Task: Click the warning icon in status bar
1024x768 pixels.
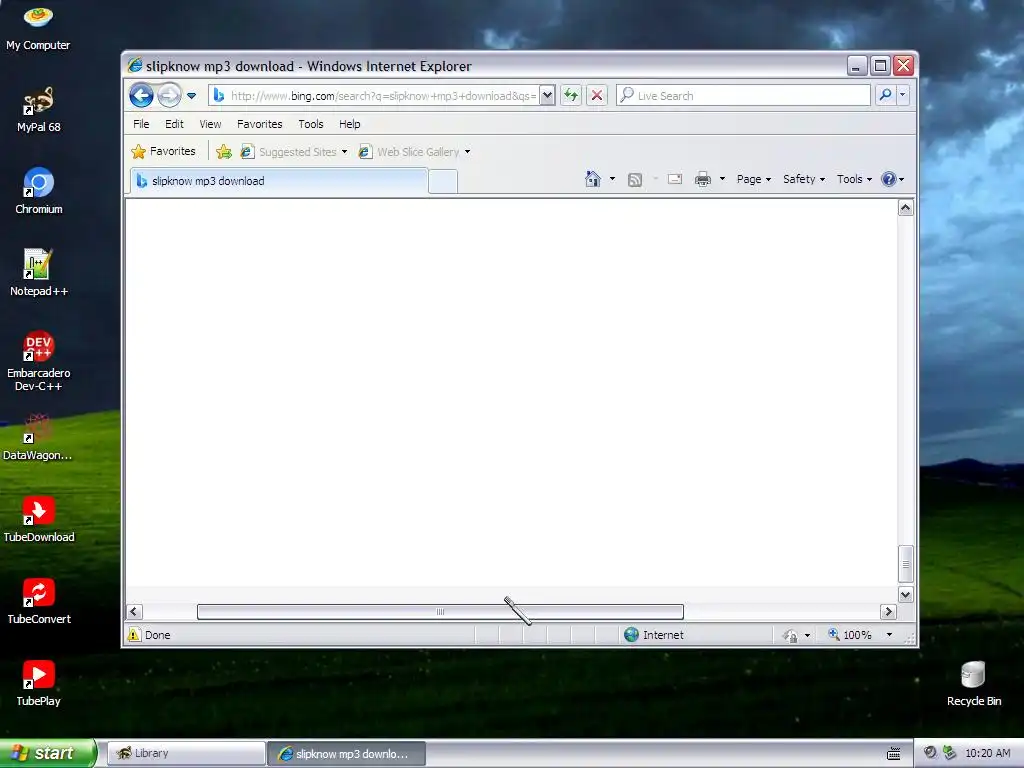Action: tap(134, 635)
